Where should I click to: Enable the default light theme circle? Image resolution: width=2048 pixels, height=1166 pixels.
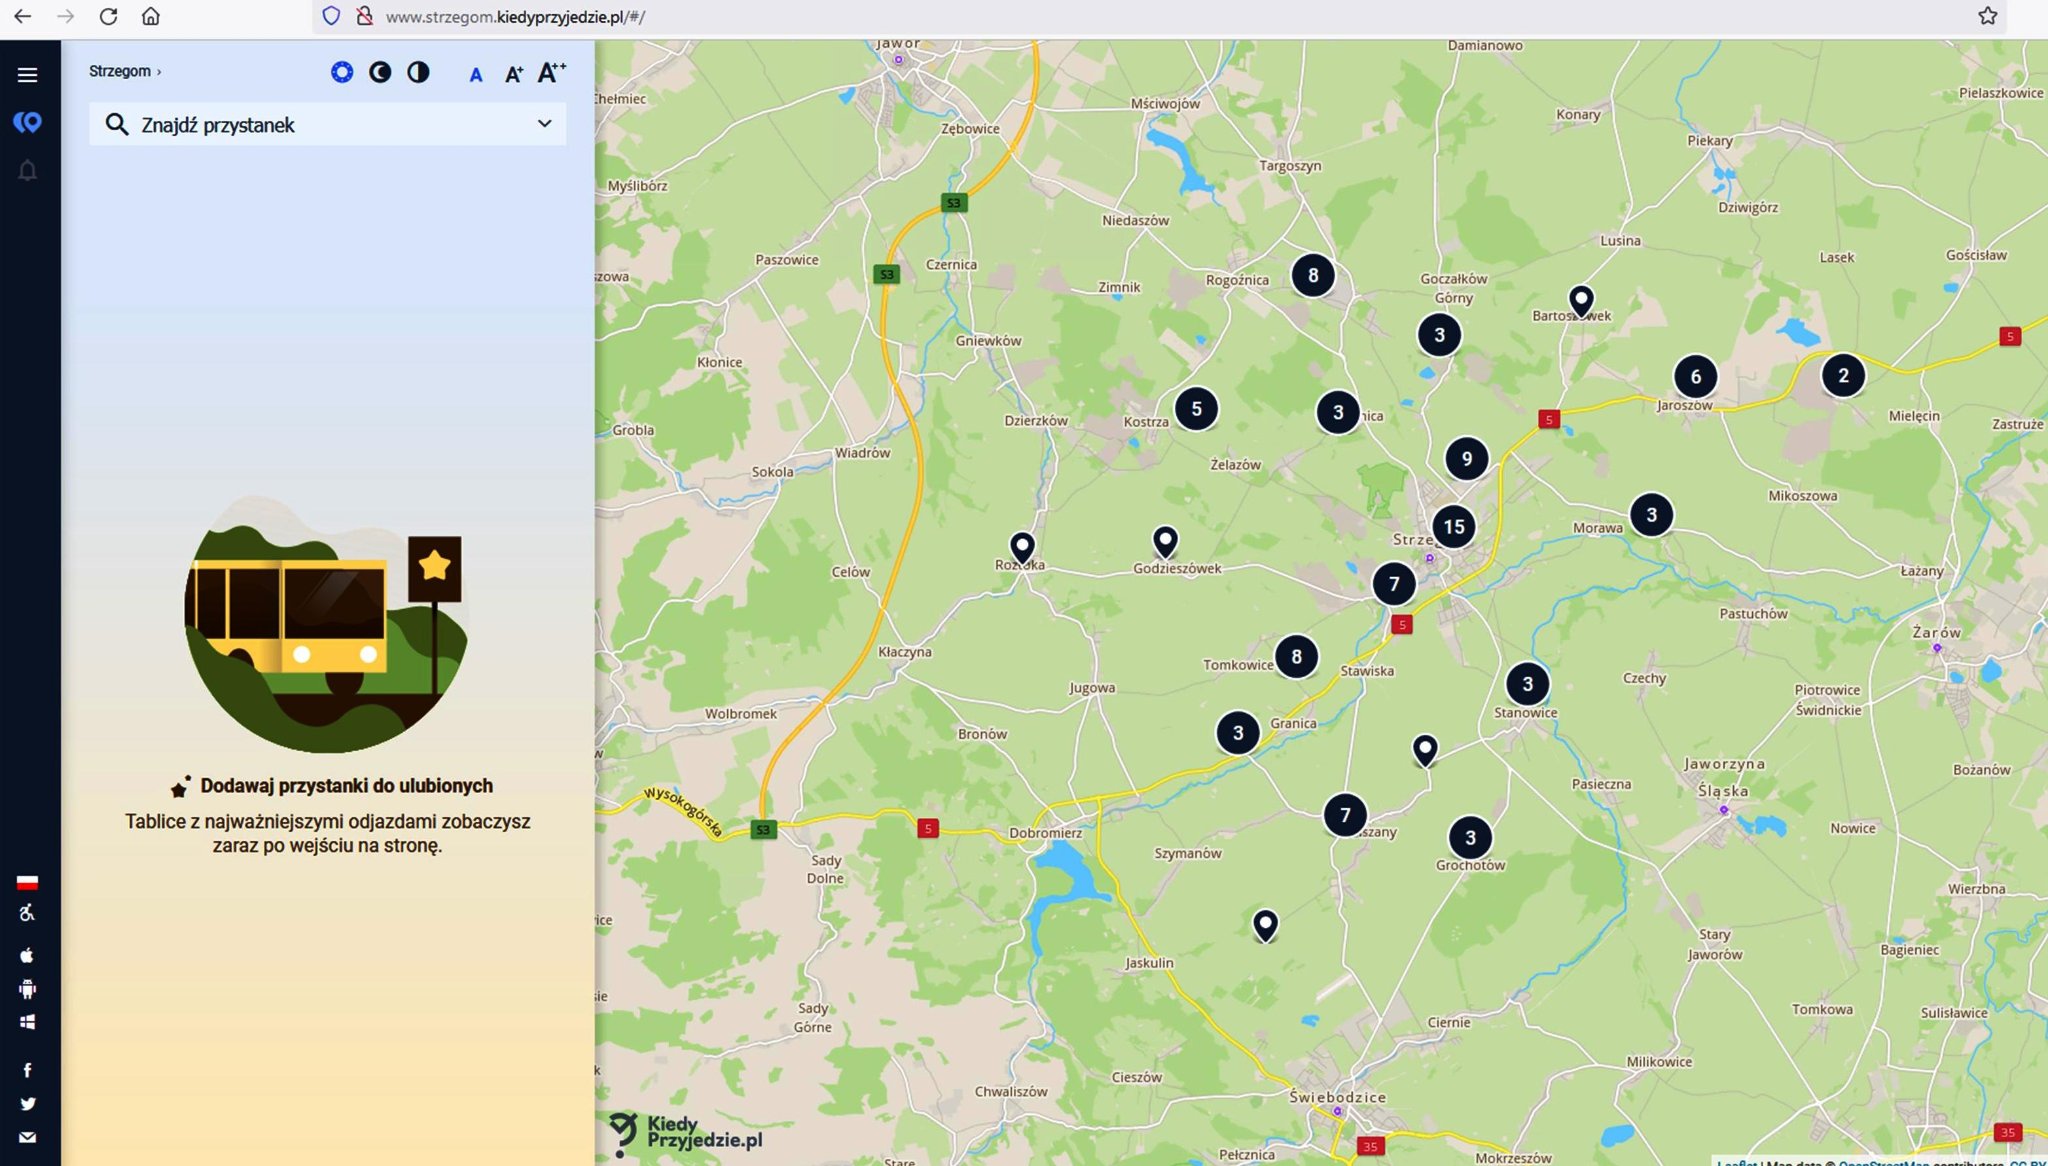[x=342, y=72]
